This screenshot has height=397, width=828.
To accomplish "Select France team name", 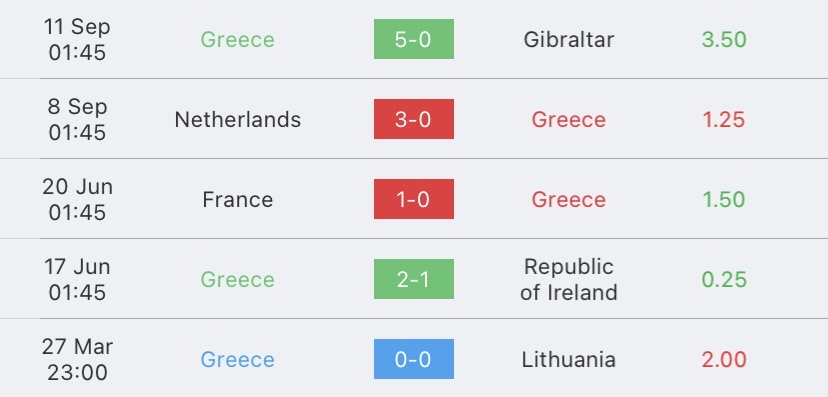I will point(238,200).
